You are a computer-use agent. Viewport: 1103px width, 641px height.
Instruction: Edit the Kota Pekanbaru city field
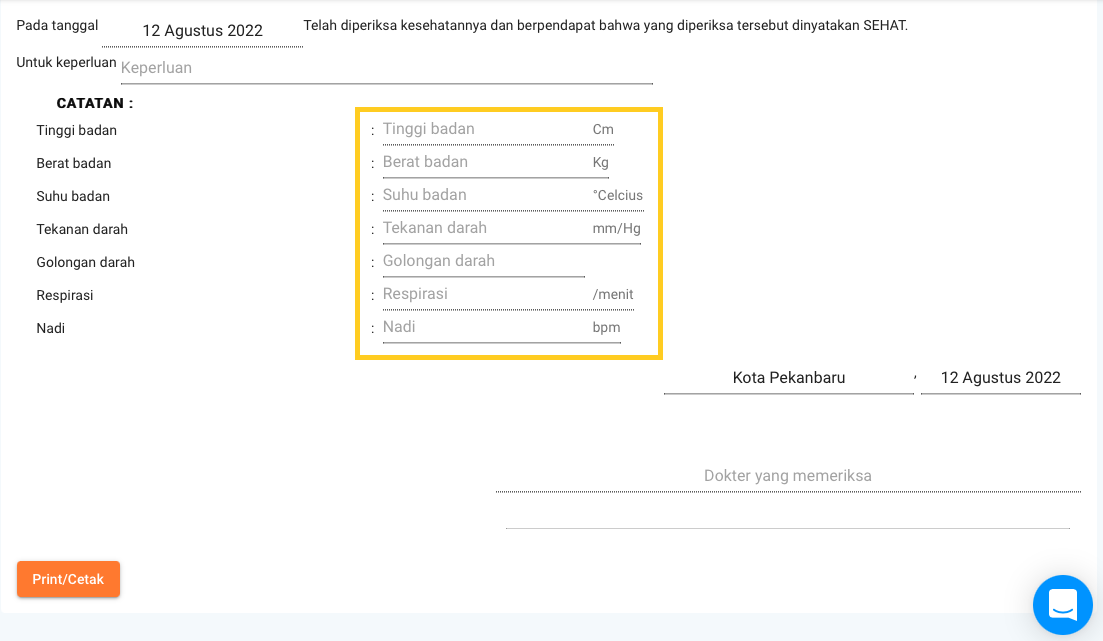(x=789, y=378)
